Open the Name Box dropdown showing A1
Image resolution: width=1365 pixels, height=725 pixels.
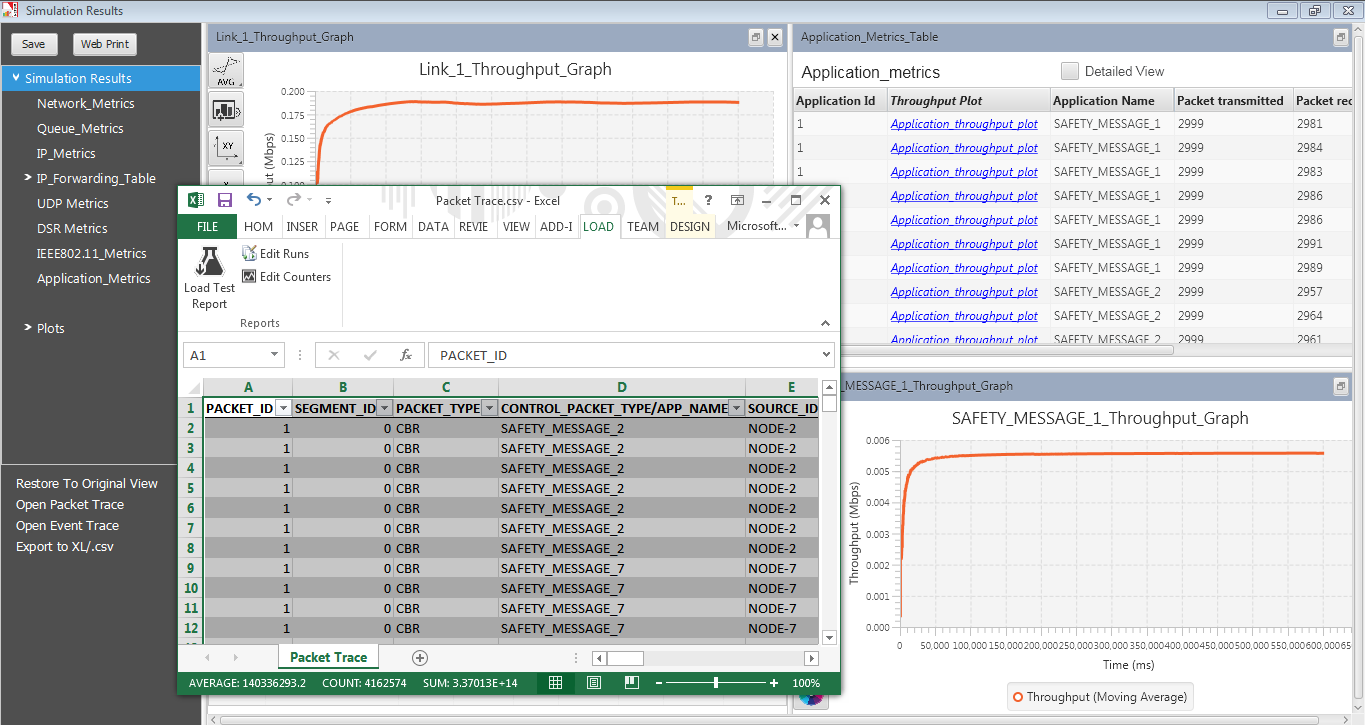point(276,355)
